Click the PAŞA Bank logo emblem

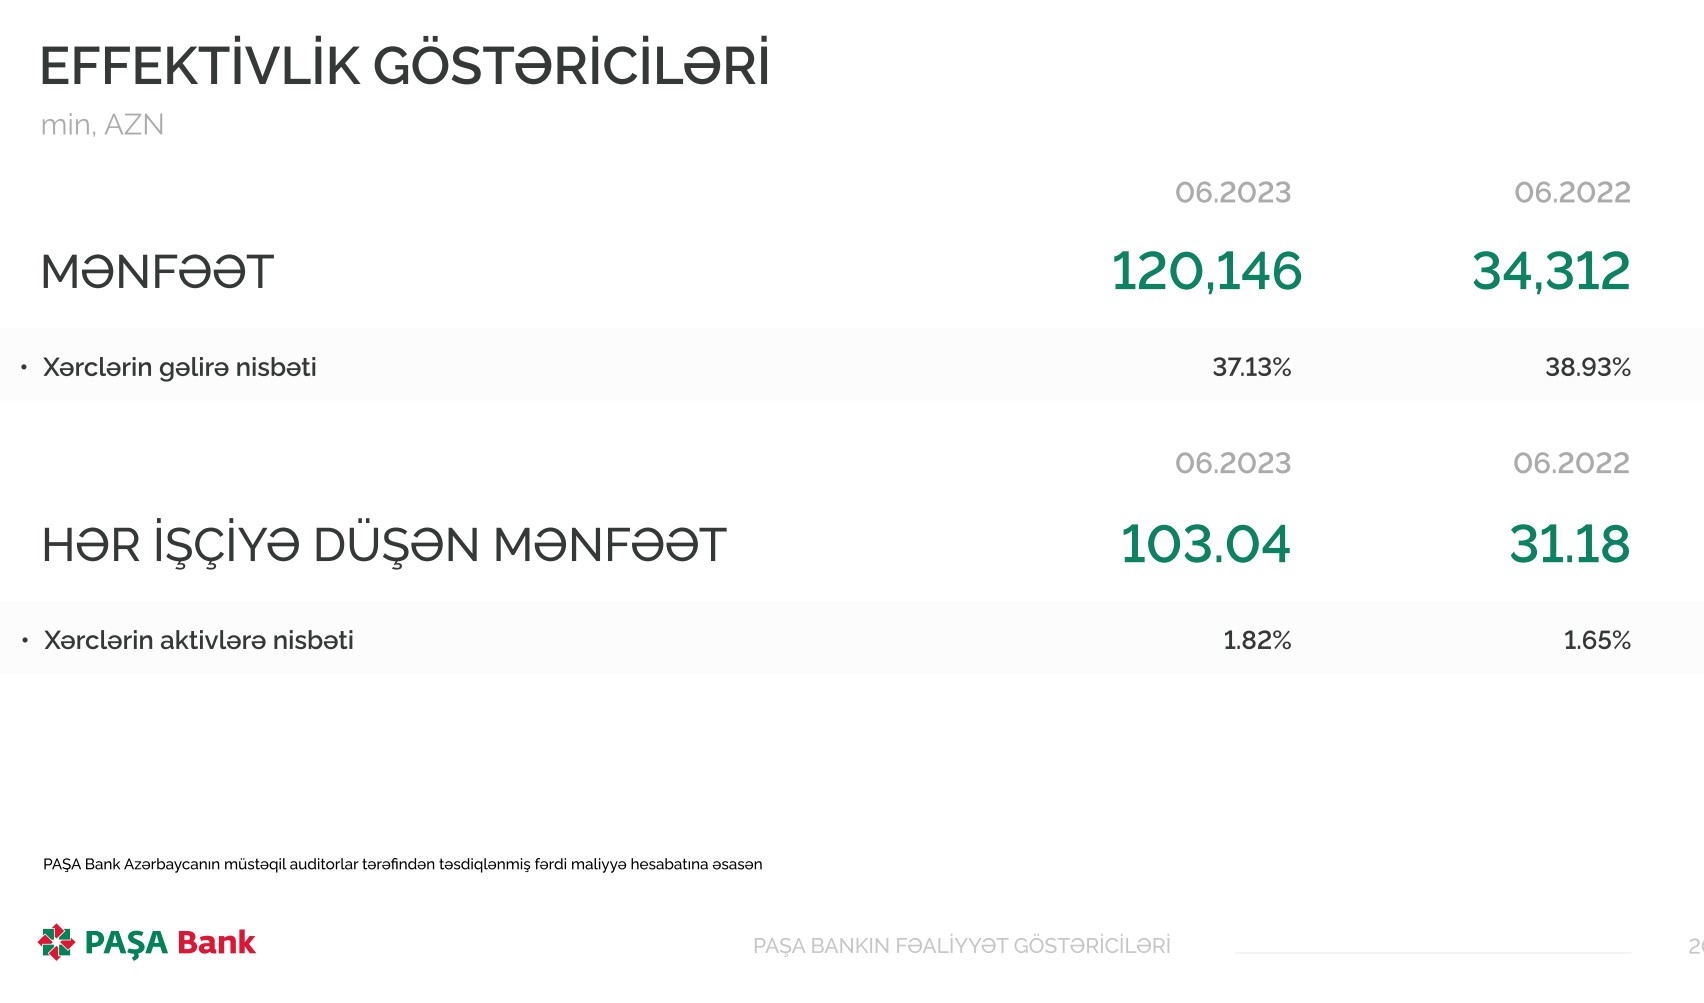point(56,942)
